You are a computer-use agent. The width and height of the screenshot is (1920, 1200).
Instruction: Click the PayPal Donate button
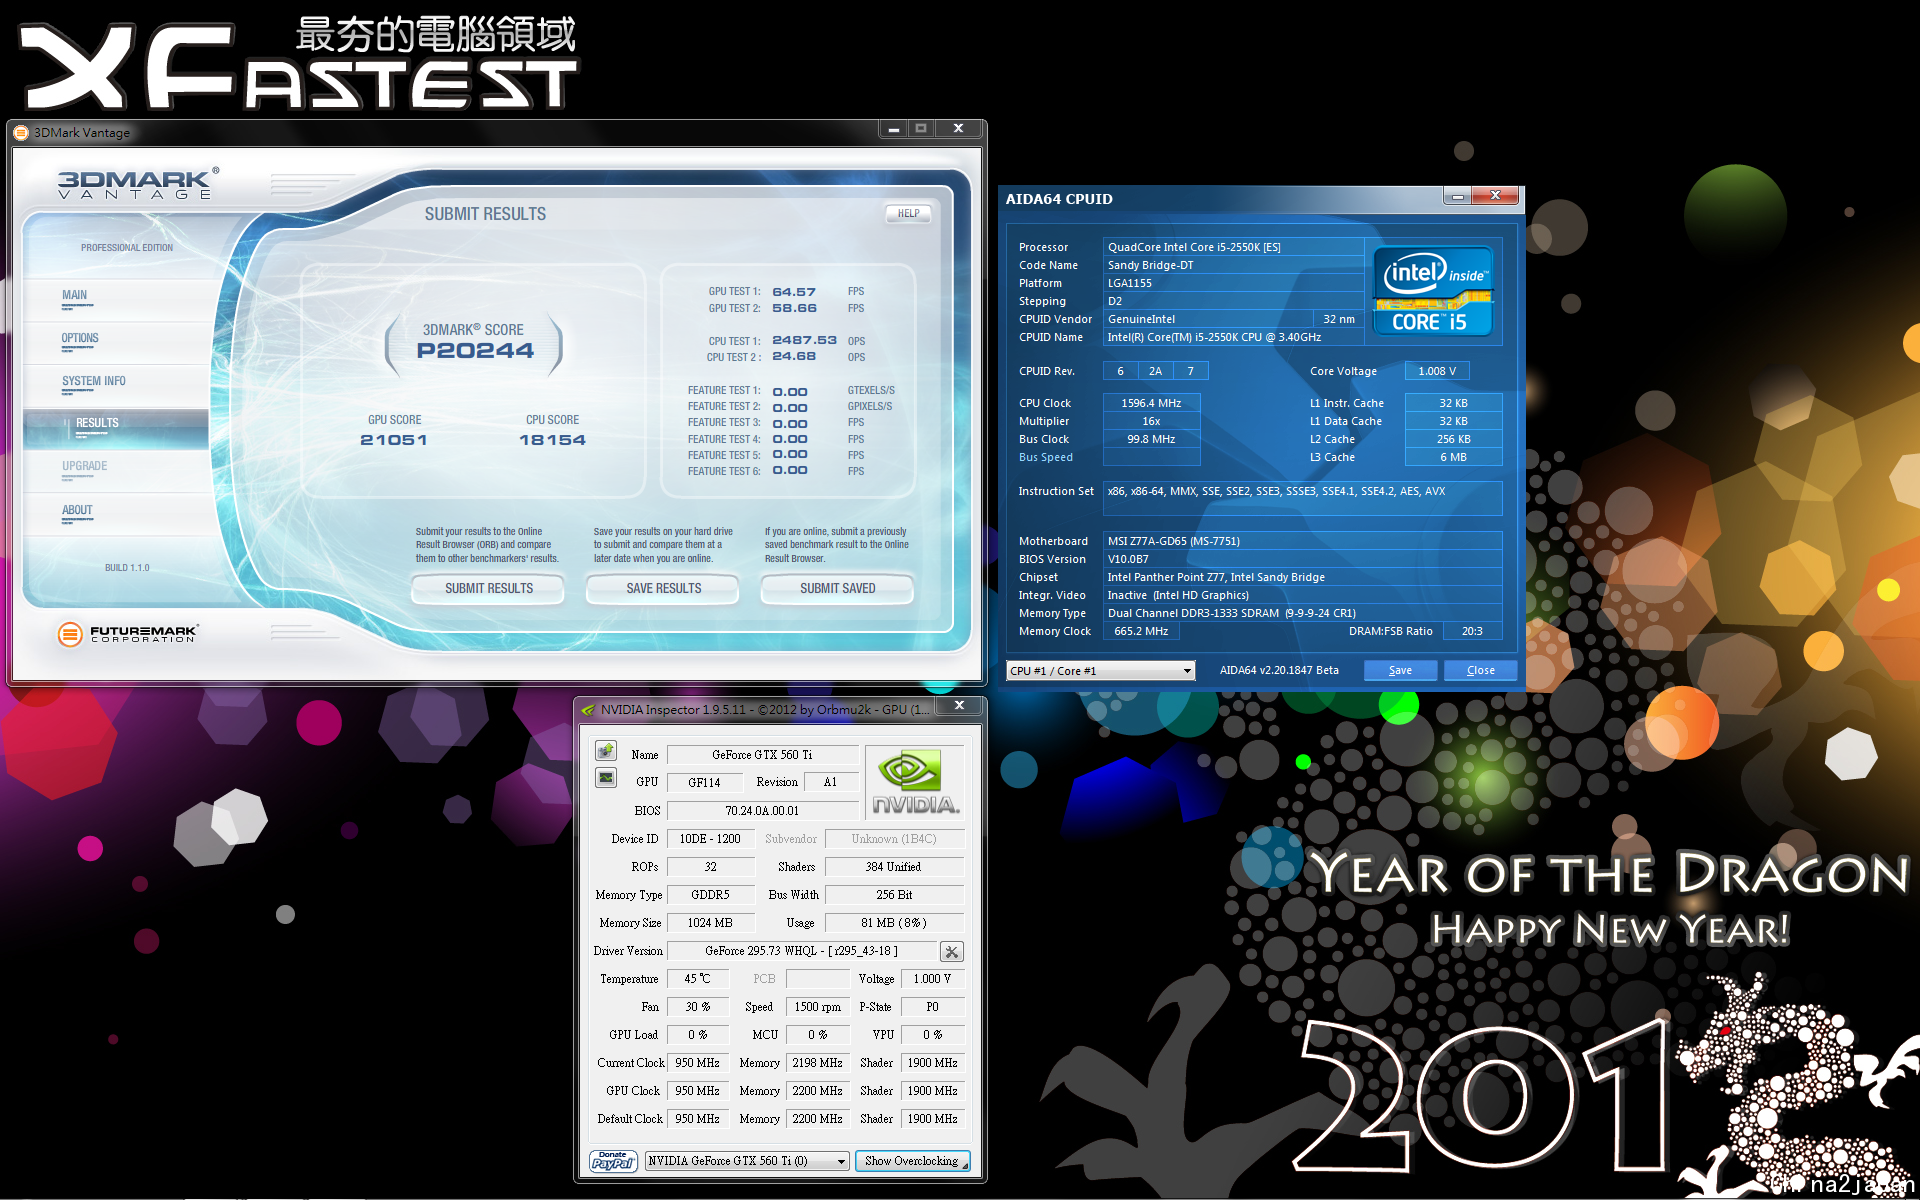tap(613, 1161)
